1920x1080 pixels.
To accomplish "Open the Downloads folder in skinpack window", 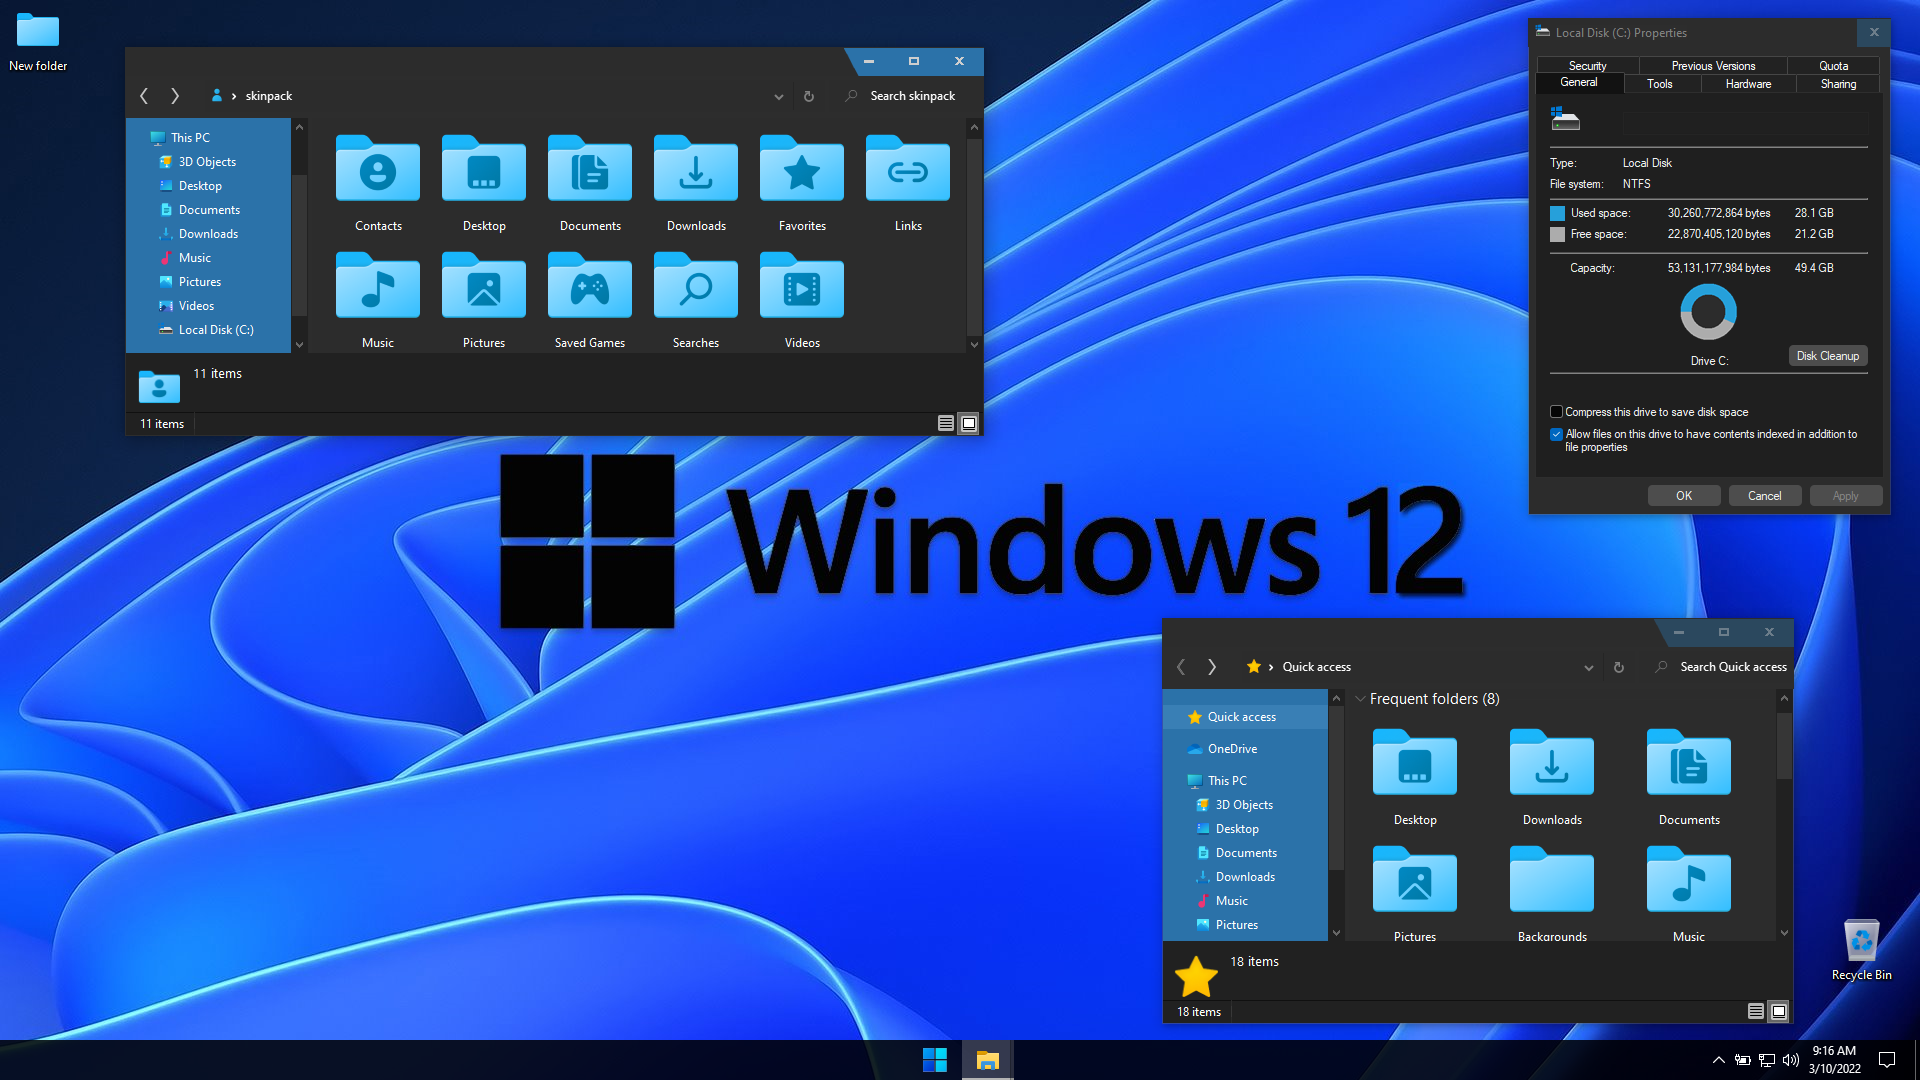I will (x=696, y=184).
